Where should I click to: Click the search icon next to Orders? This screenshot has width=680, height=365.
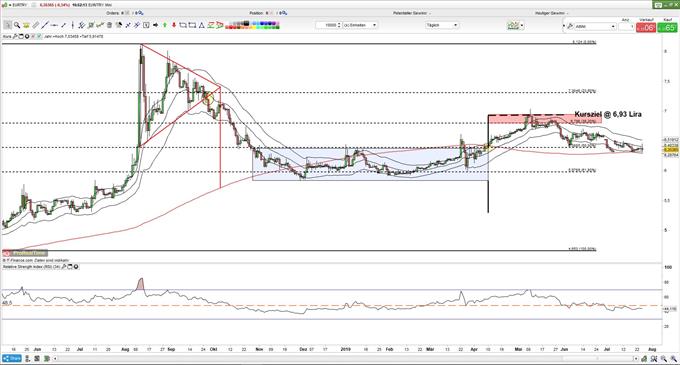(141, 13)
